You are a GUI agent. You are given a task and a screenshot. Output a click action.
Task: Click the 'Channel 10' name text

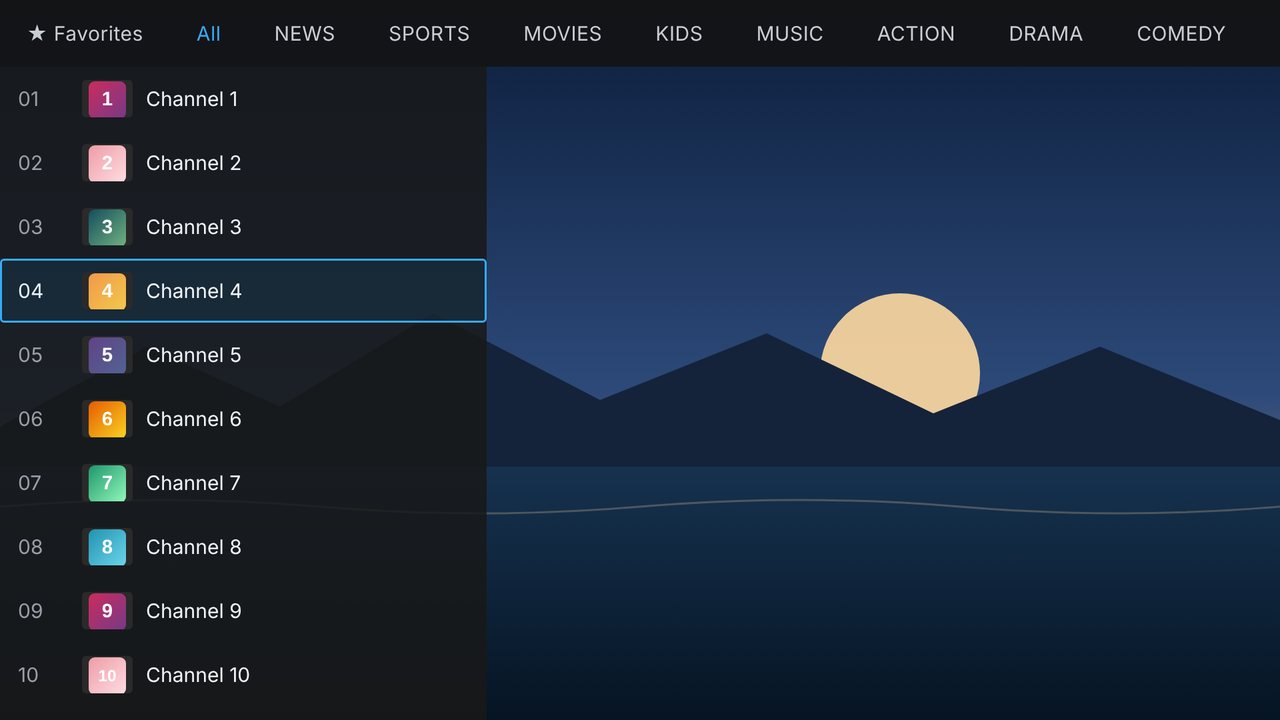pos(198,675)
